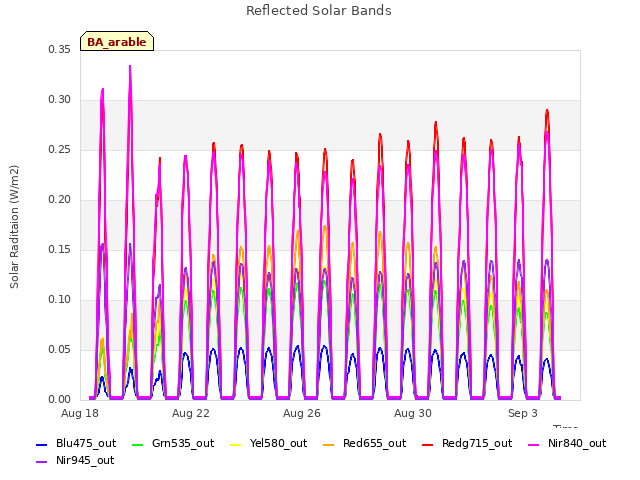The width and height of the screenshot is (640, 480).
Task: Click the blue Blu475_out color swatch
Action: coord(42,444)
